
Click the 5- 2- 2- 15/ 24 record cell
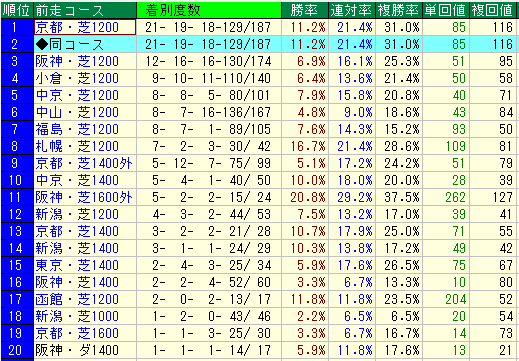point(209,197)
